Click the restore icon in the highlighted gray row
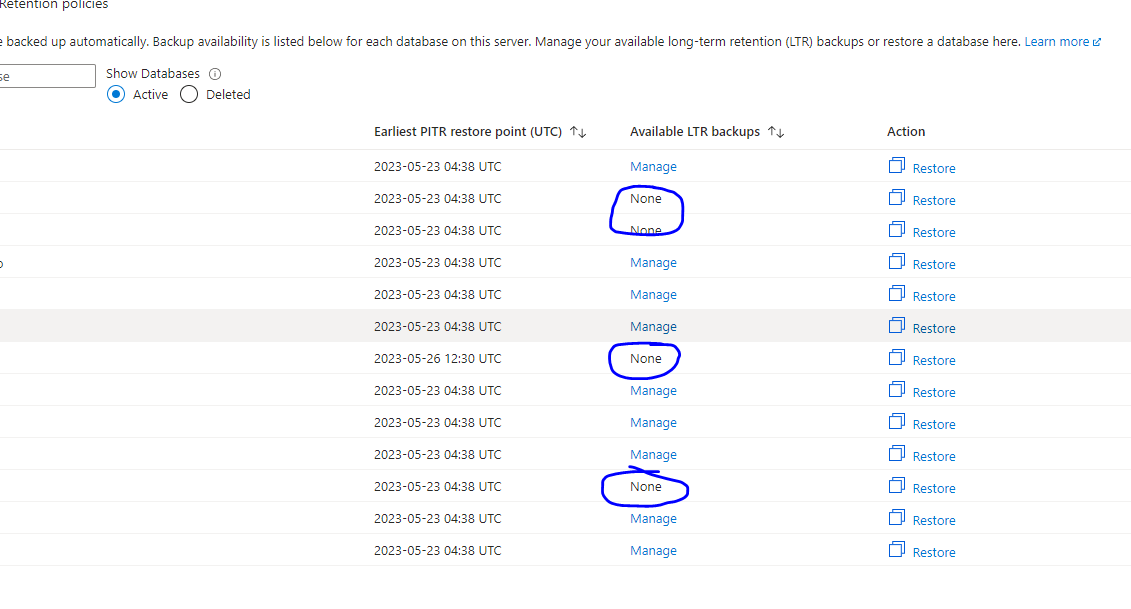This screenshot has height=609, width=1131. [x=897, y=326]
